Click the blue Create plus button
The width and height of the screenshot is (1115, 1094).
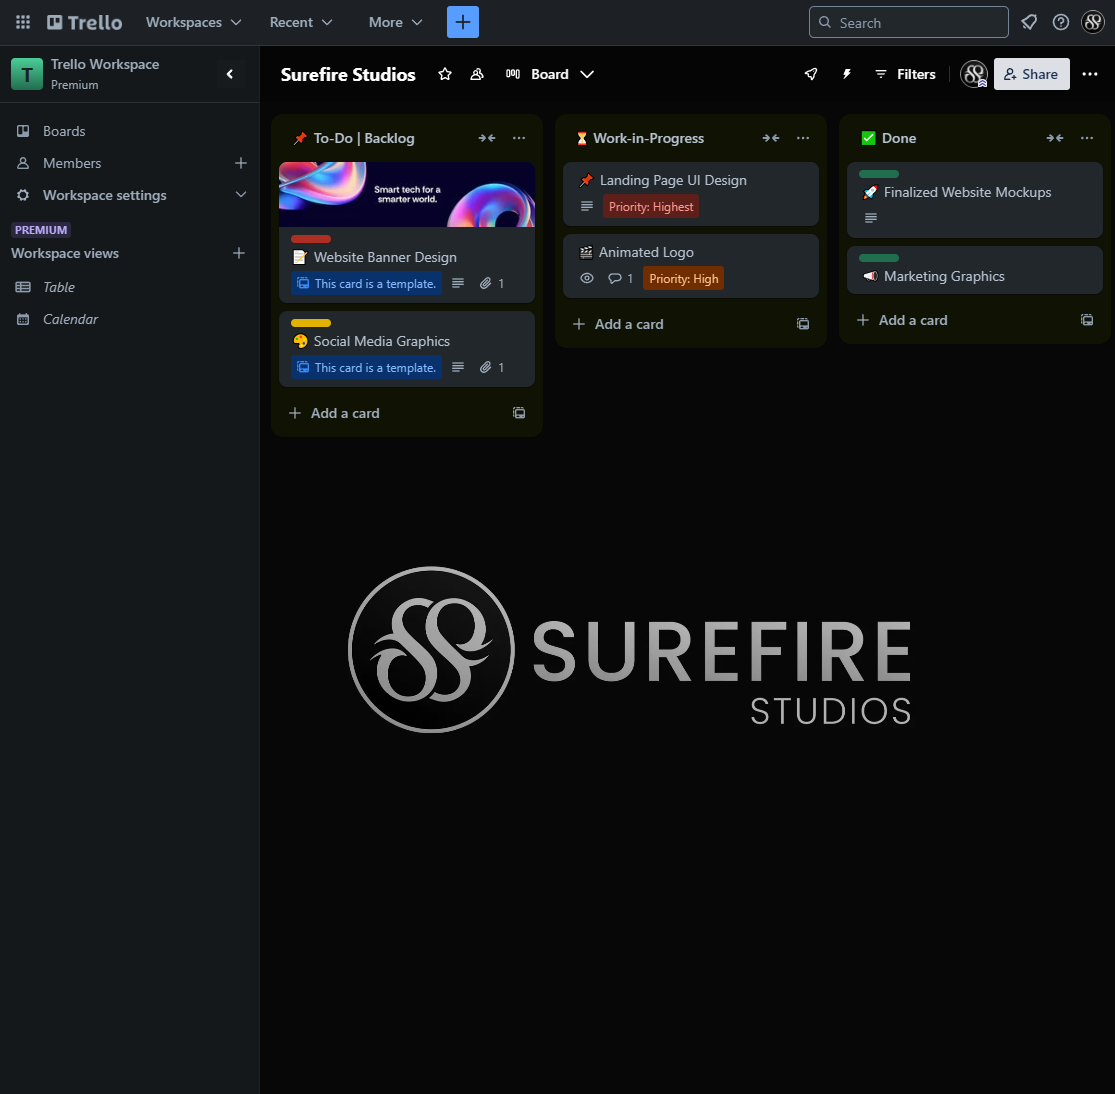click(x=463, y=22)
